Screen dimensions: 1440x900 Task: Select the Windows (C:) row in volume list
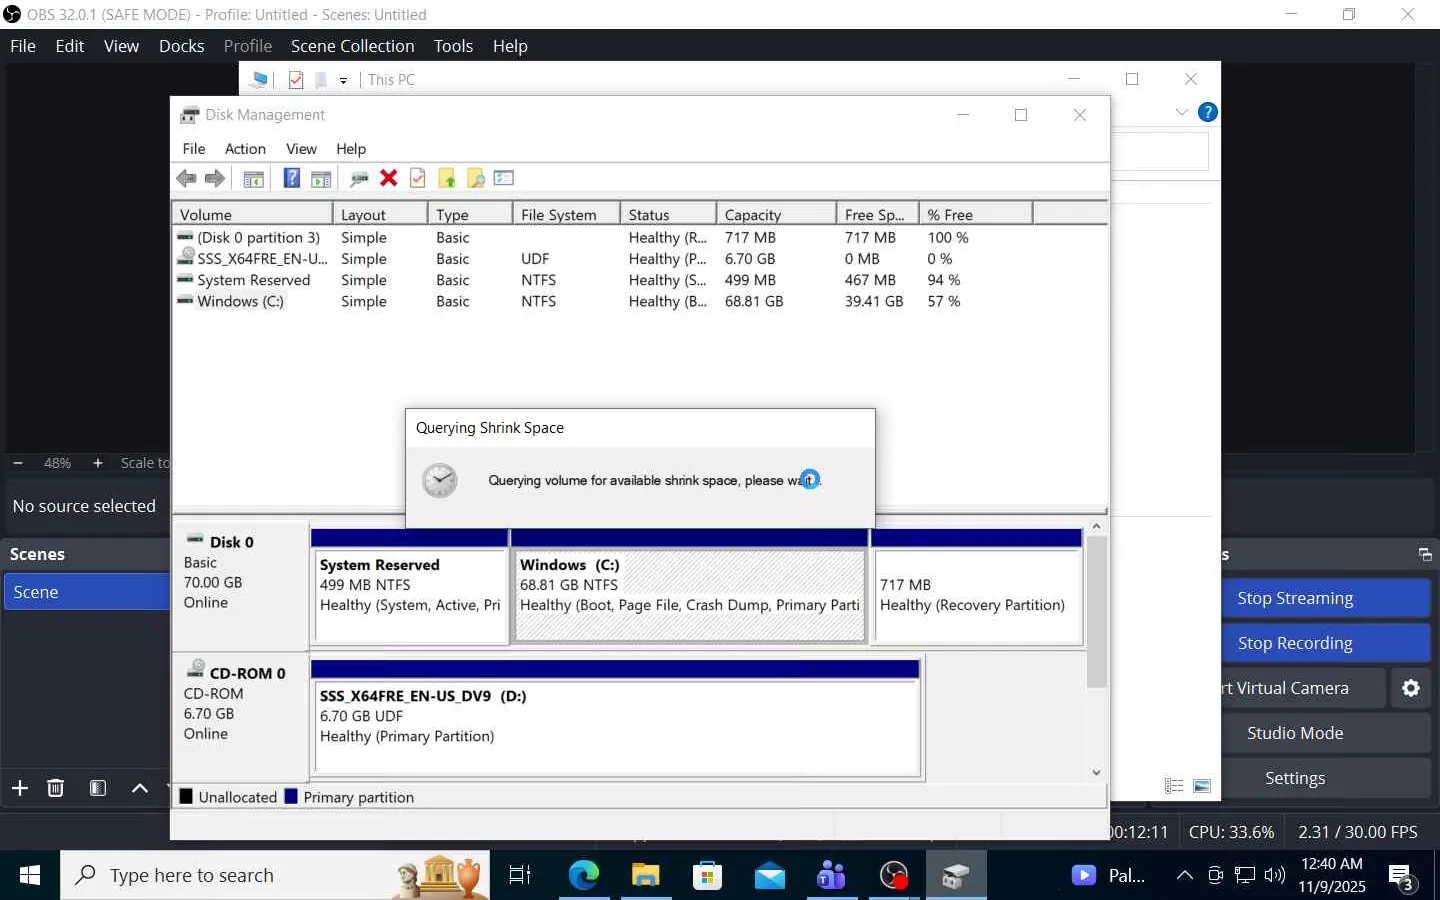pyautogui.click(x=640, y=302)
